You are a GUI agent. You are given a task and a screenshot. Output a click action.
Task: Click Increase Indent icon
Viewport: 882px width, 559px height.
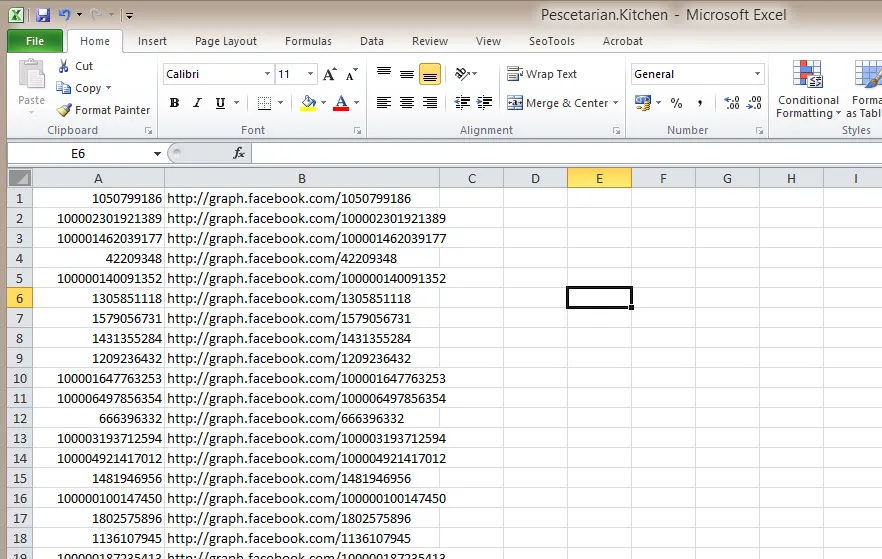pyautogui.click(x=484, y=103)
